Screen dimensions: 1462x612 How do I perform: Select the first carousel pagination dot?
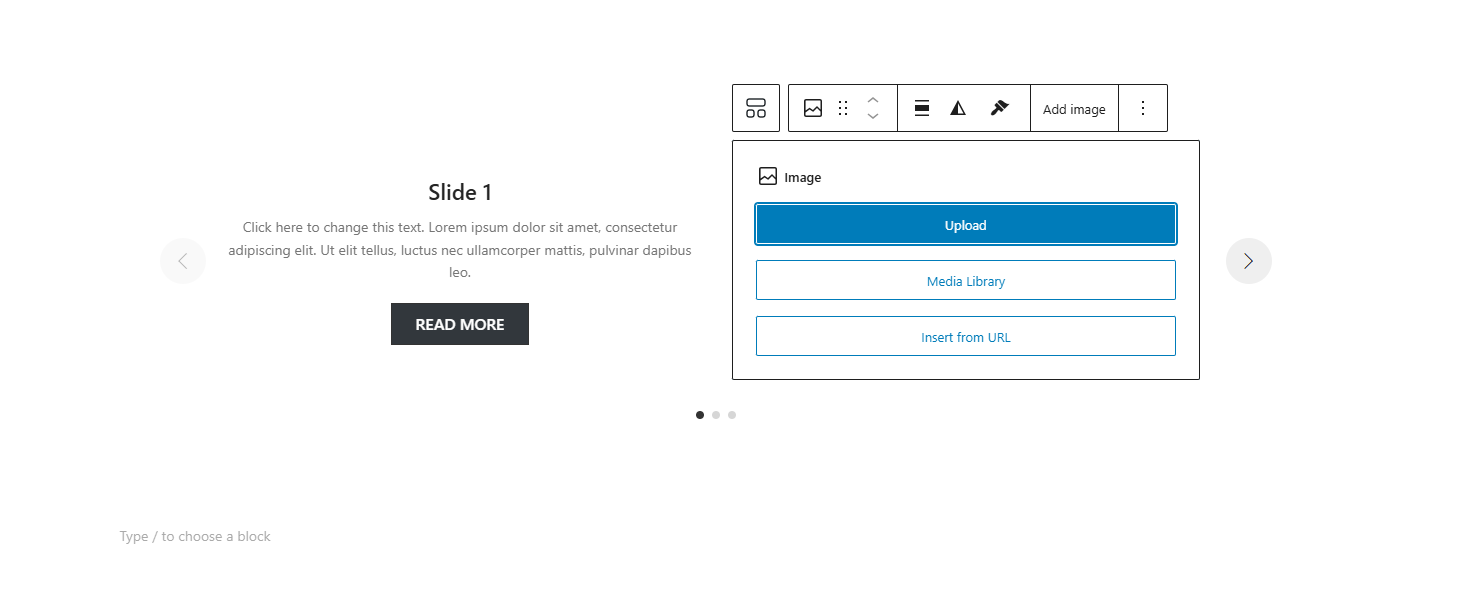click(700, 414)
